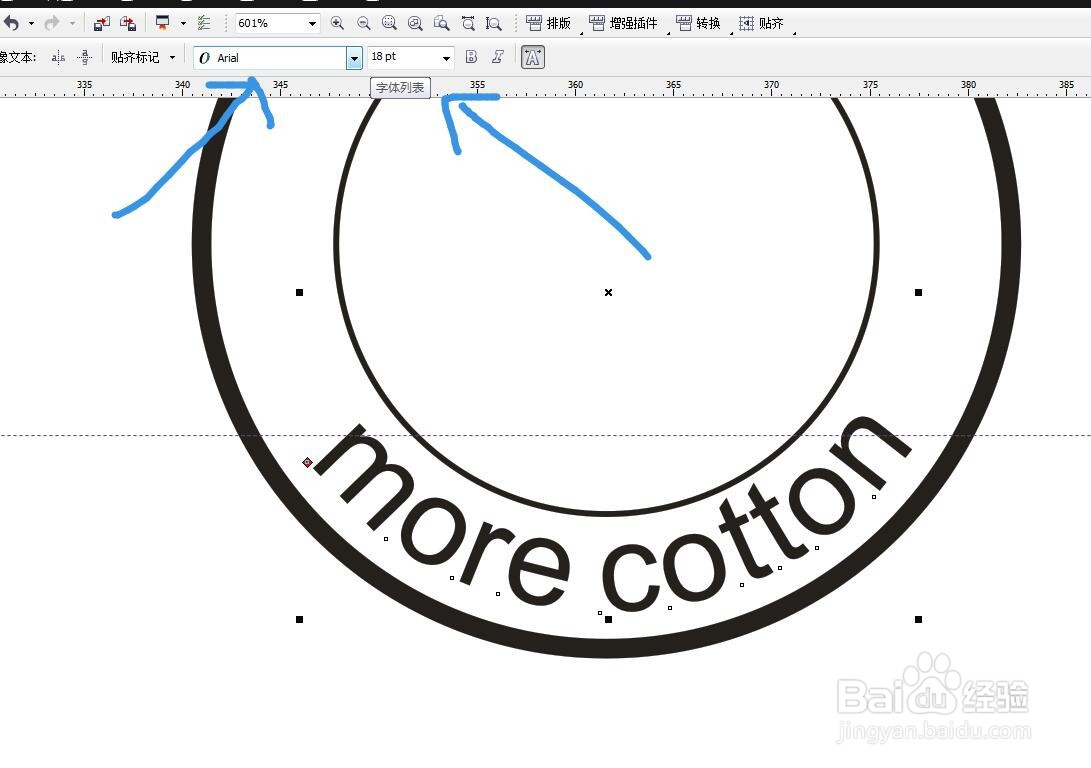Click the red text-on-path offset handle

pyautogui.click(x=308, y=462)
